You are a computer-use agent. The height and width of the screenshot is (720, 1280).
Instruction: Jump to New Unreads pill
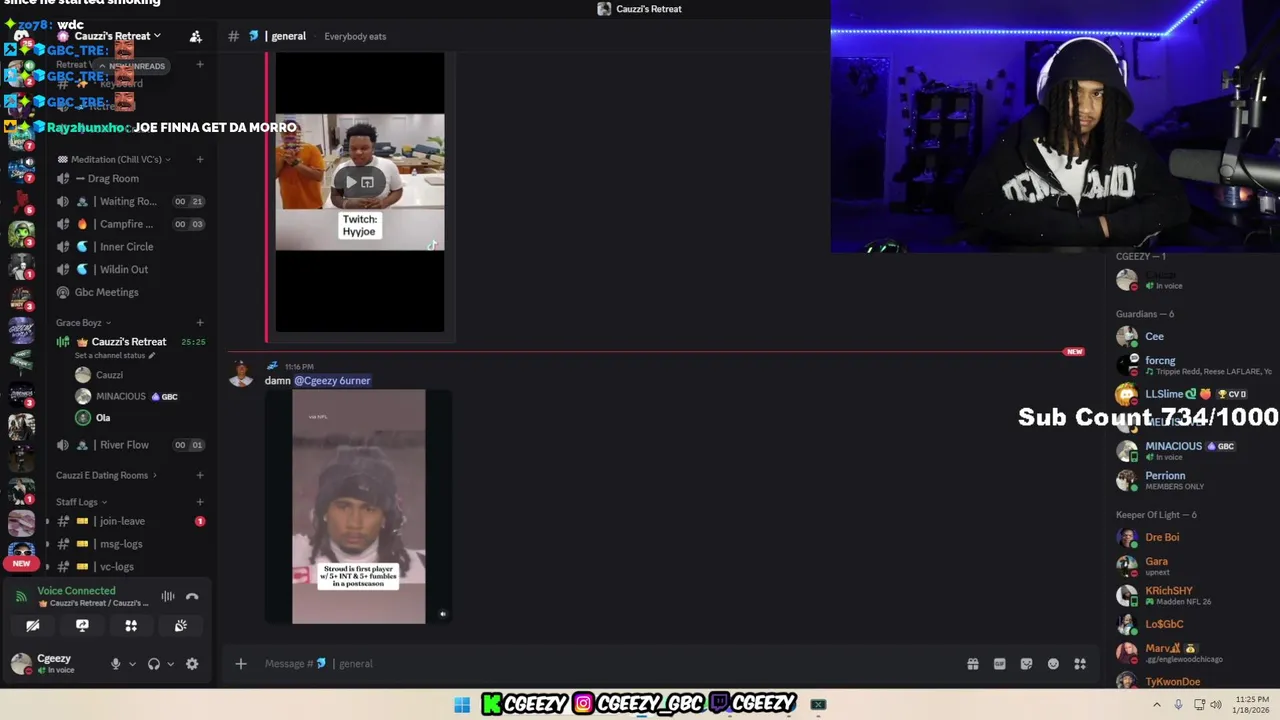click(x=131, y=66)
